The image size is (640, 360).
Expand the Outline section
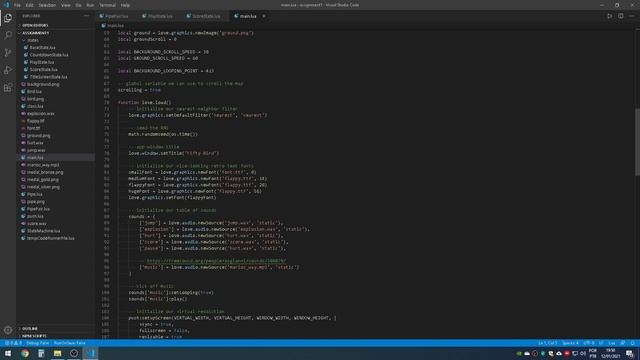[x=30, y=329]
